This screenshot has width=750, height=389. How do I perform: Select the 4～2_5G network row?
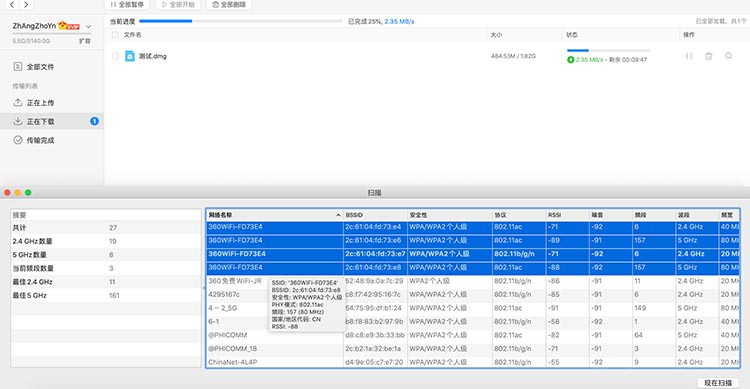pyautogui.click(x=473, y=308)
